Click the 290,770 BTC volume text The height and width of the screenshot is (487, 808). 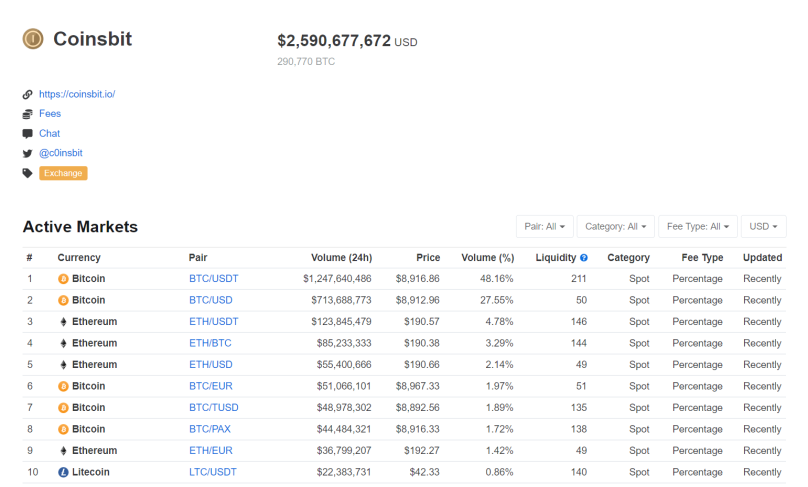(x=306, y=61)
